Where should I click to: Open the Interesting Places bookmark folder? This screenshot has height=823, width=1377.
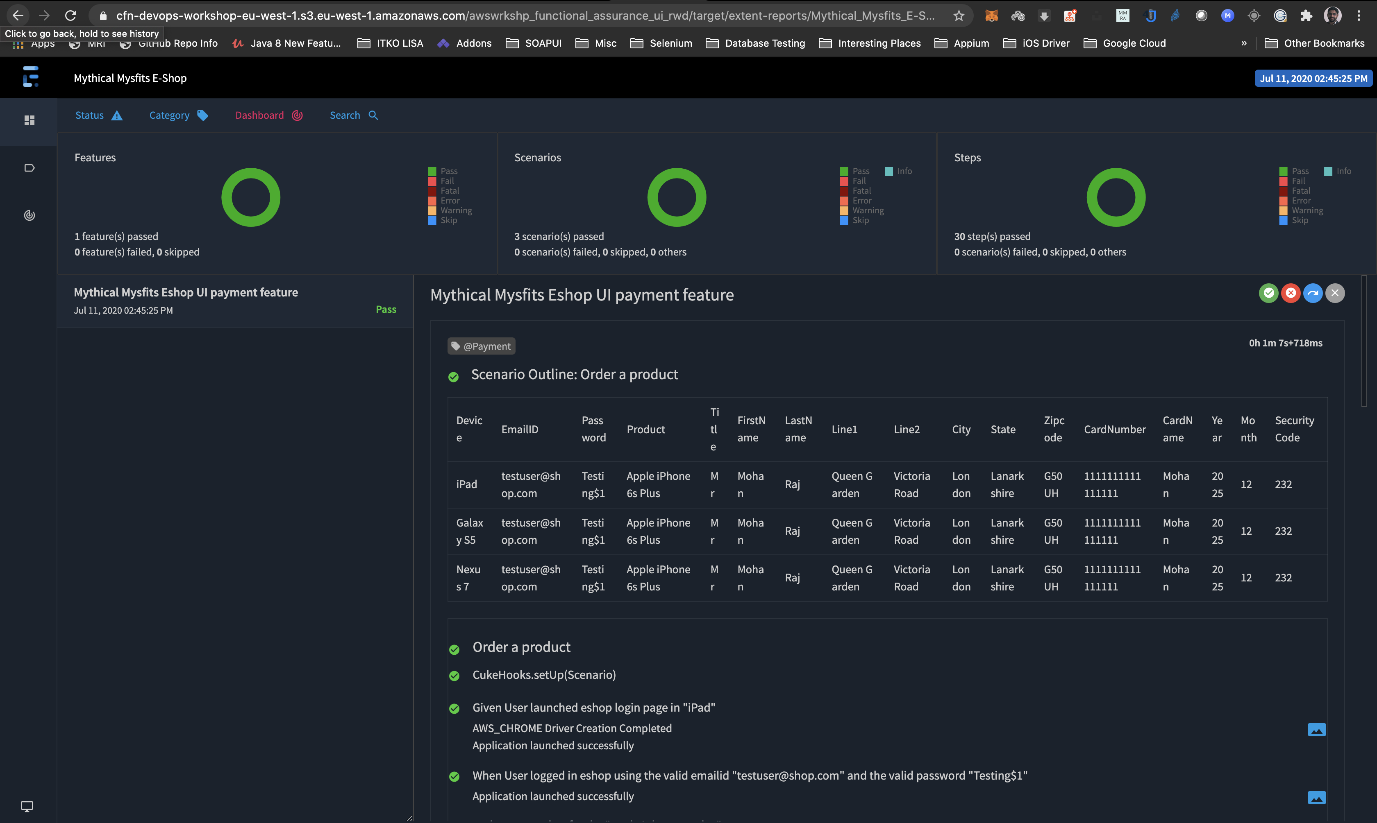(x=870, y=43)
